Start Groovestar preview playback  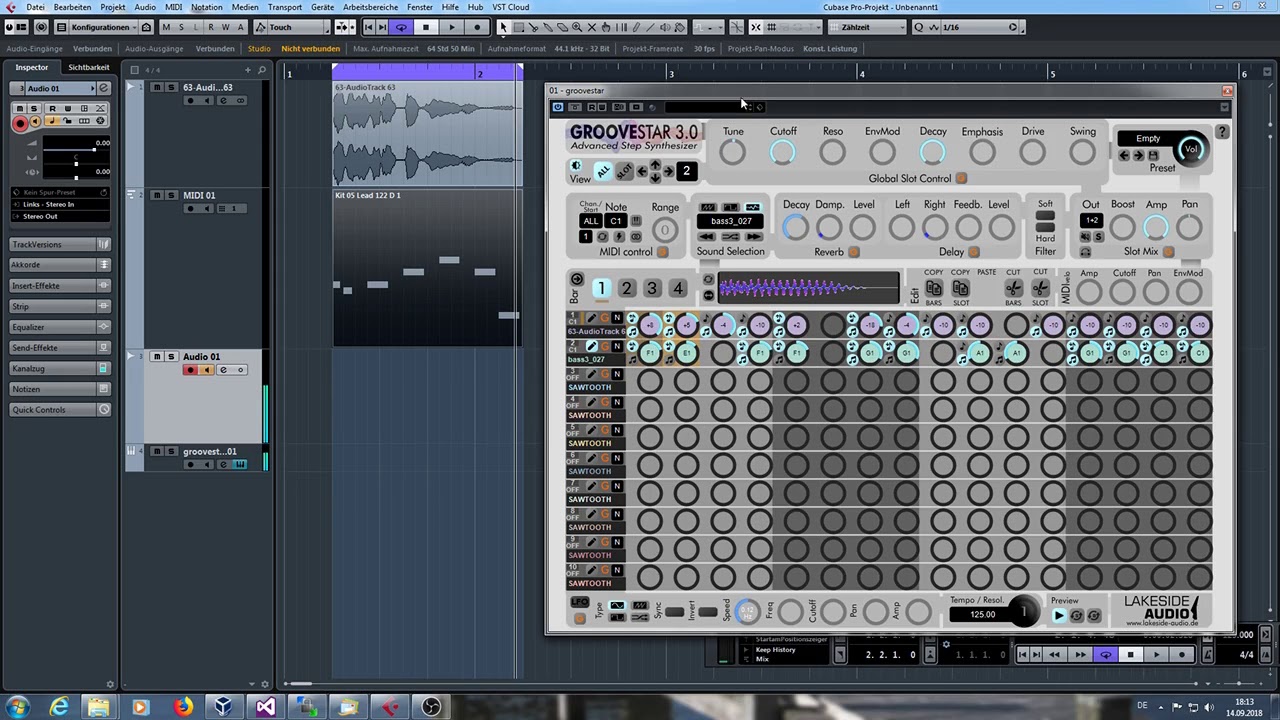(x=1059, y=616)
